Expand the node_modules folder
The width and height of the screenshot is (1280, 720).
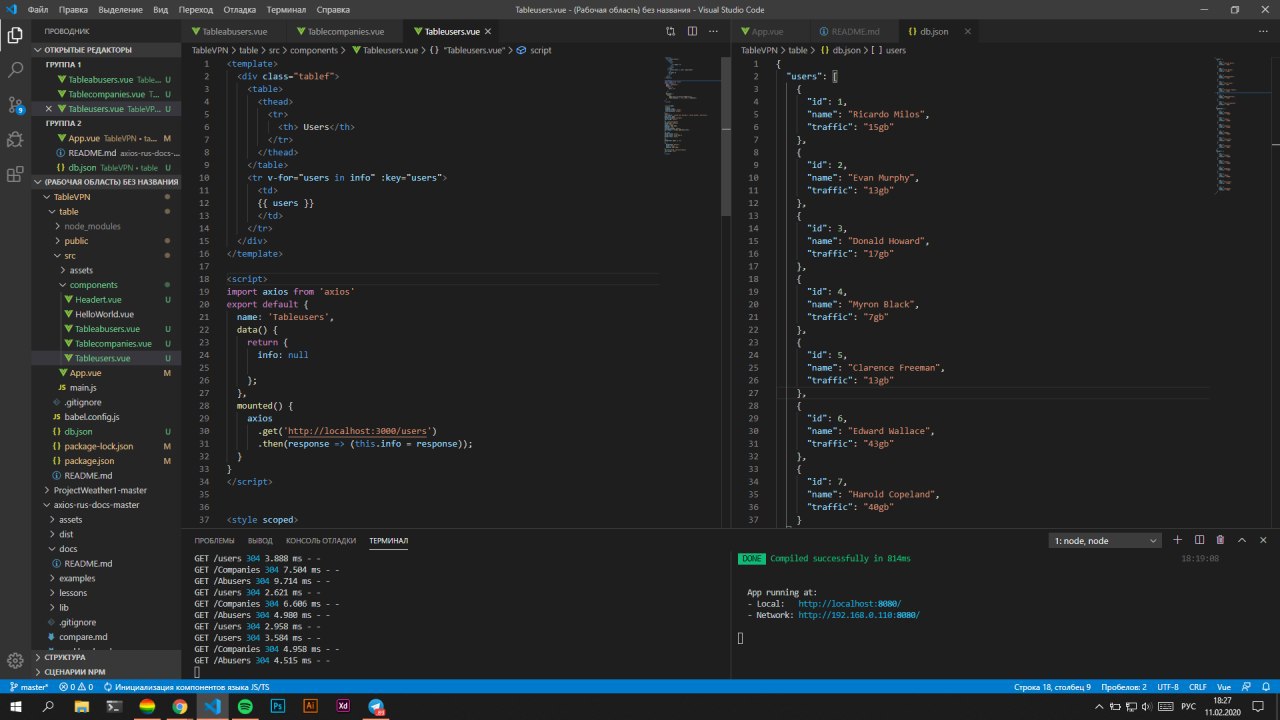pyautogui.click(x=106, y=226)
